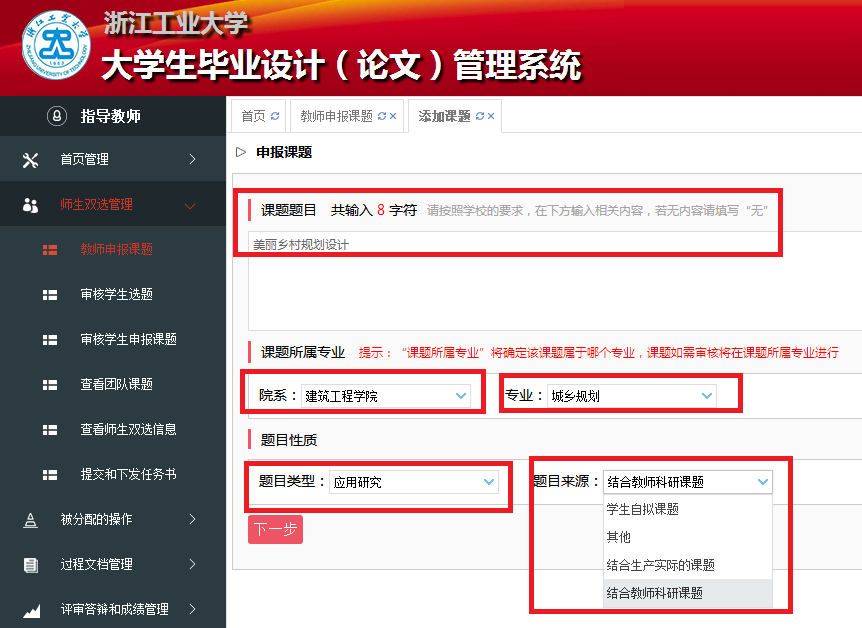
Task: Click the refresh icon on 首页 tab
Action: coord(275,116)
